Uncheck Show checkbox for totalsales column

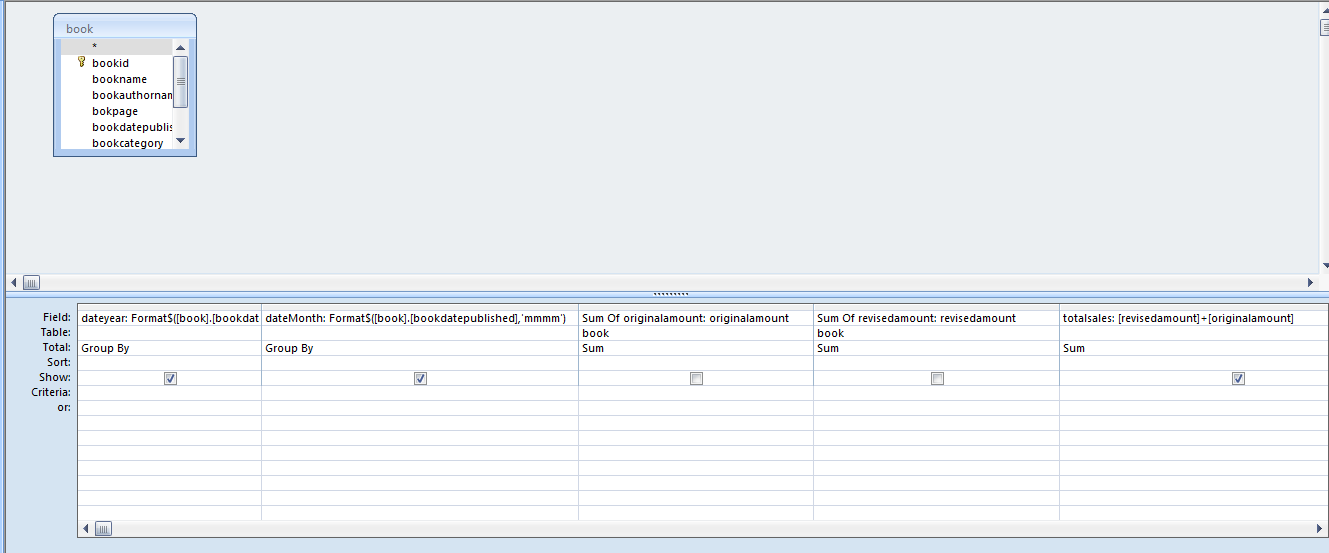tap(1238, 379)
